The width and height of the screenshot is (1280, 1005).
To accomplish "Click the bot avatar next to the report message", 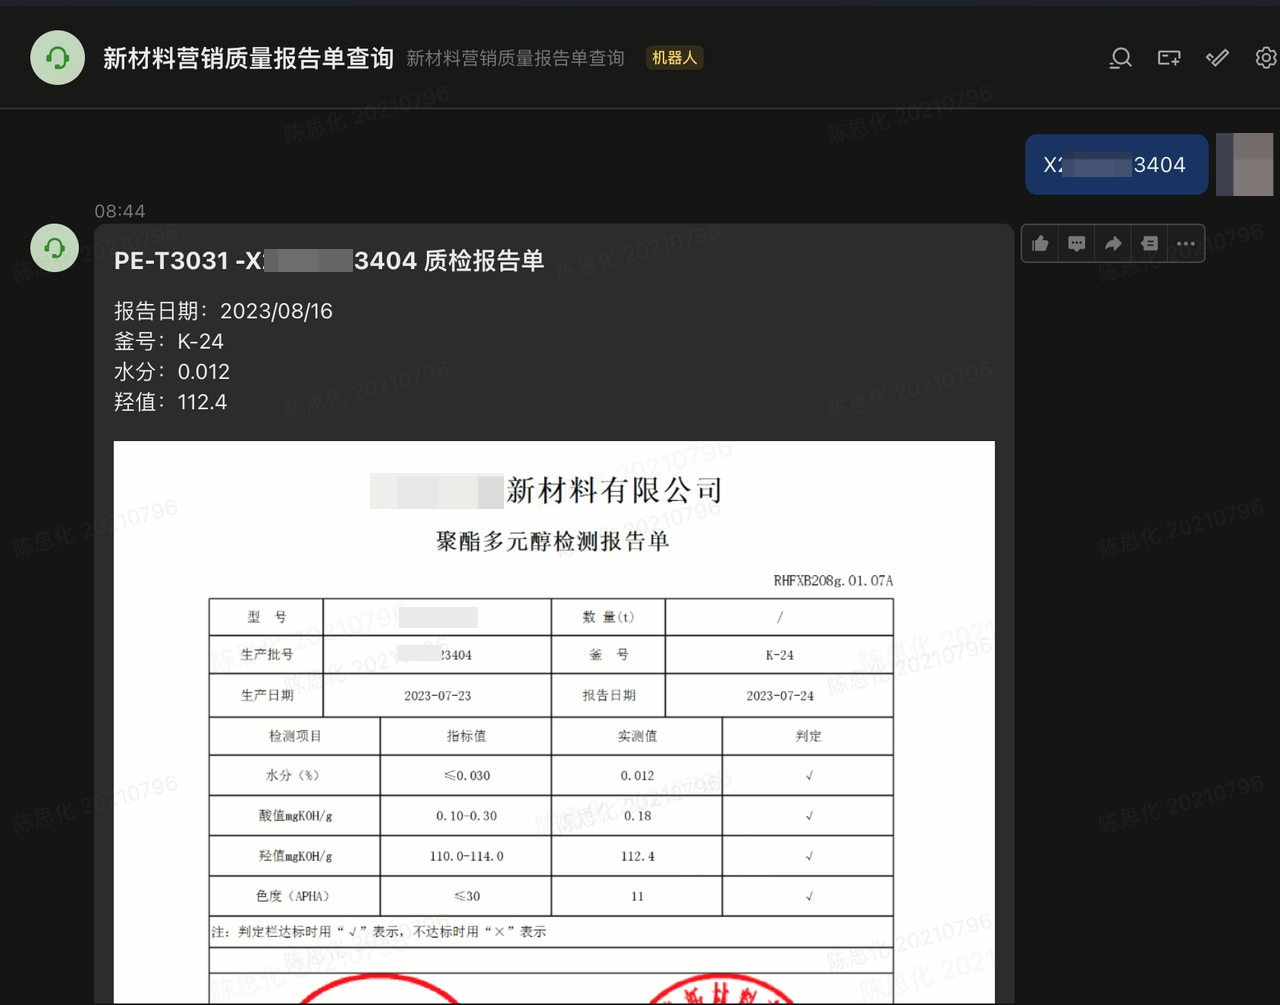I will click(55, 248).
